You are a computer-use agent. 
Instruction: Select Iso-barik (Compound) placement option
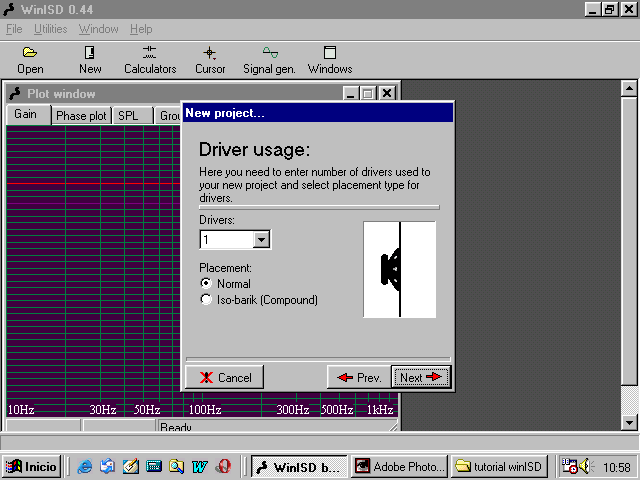[206, 300]
